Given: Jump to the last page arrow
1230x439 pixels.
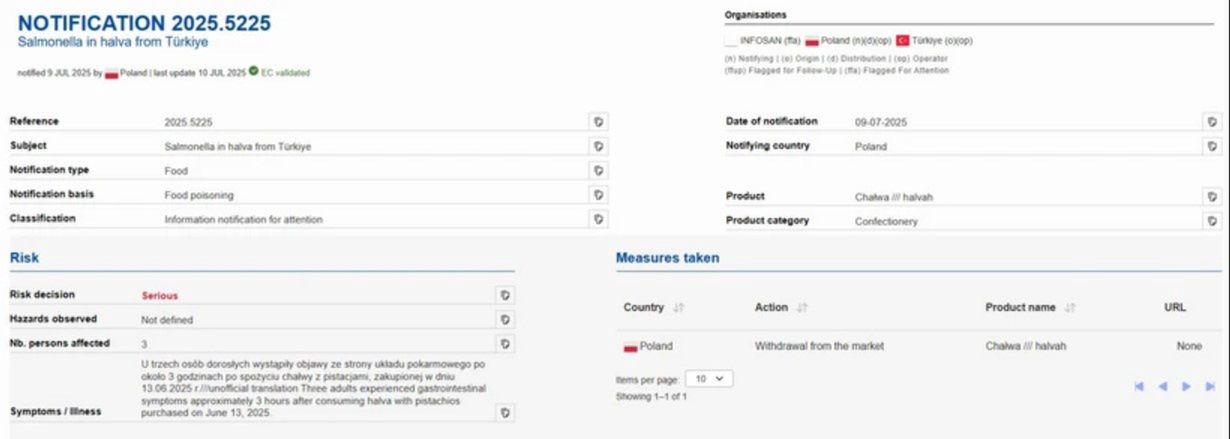Looking at the screenshot, I should click(x=1210, y=386).
